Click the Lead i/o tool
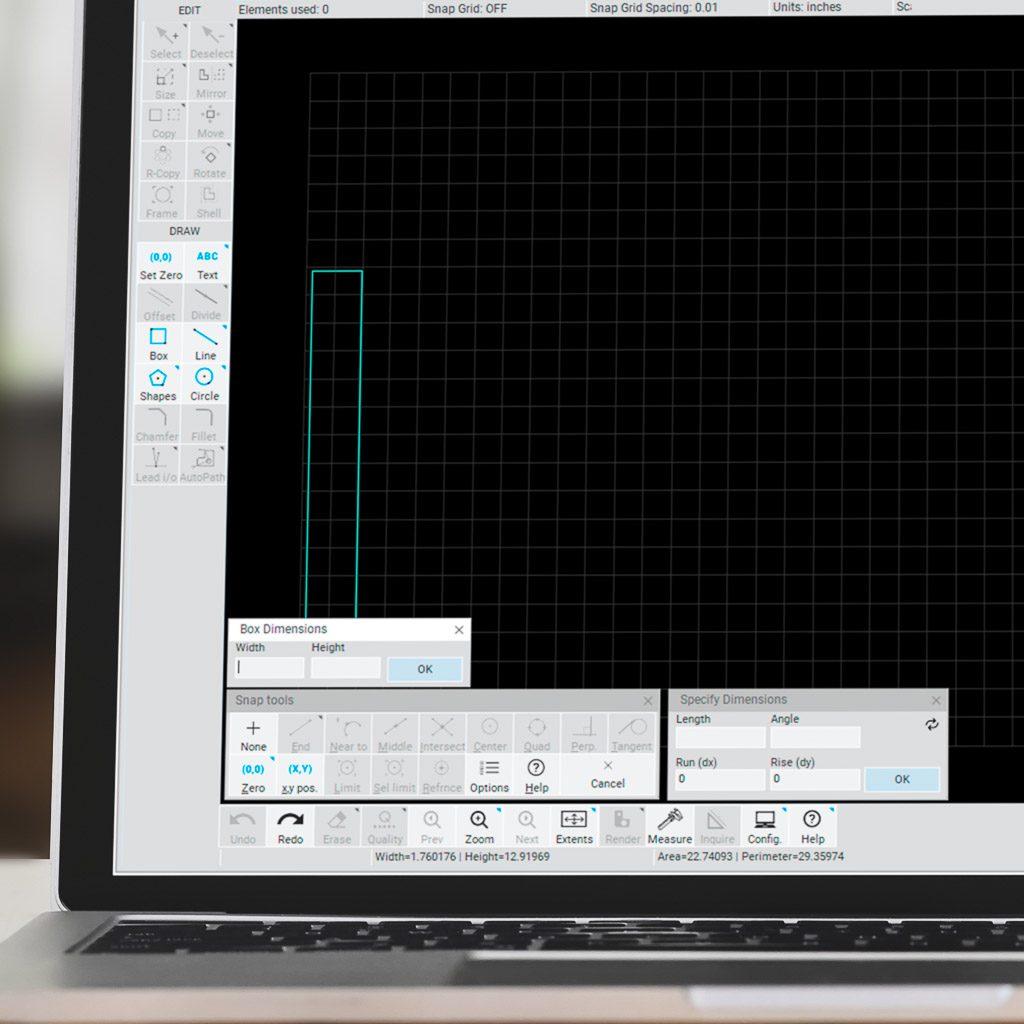 point(155,465)
